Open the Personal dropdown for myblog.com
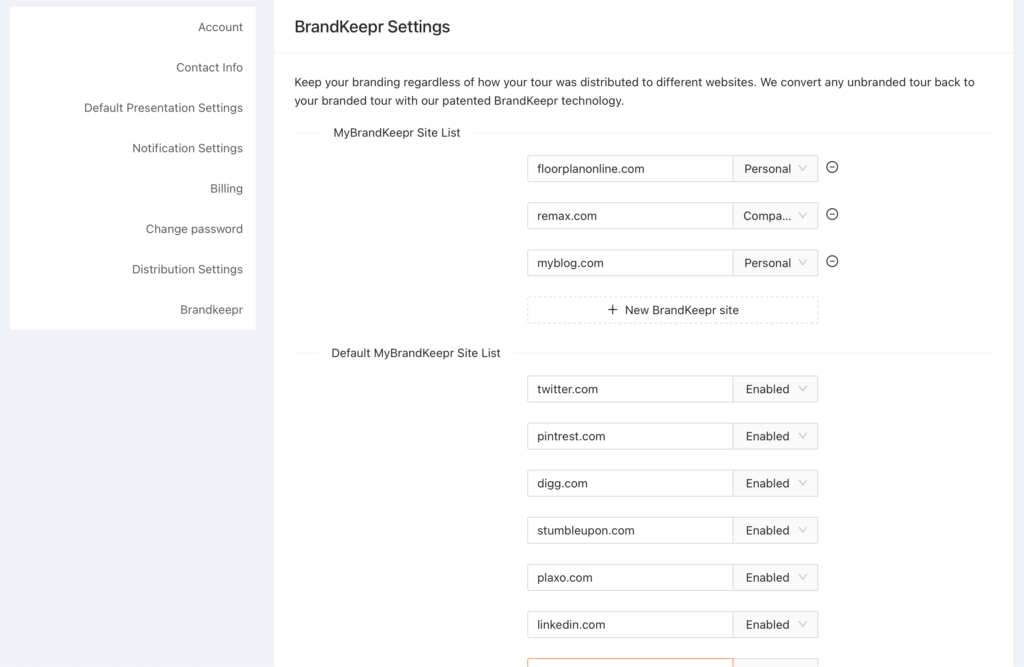This screenshot has height=667, width=1024. 775,262
